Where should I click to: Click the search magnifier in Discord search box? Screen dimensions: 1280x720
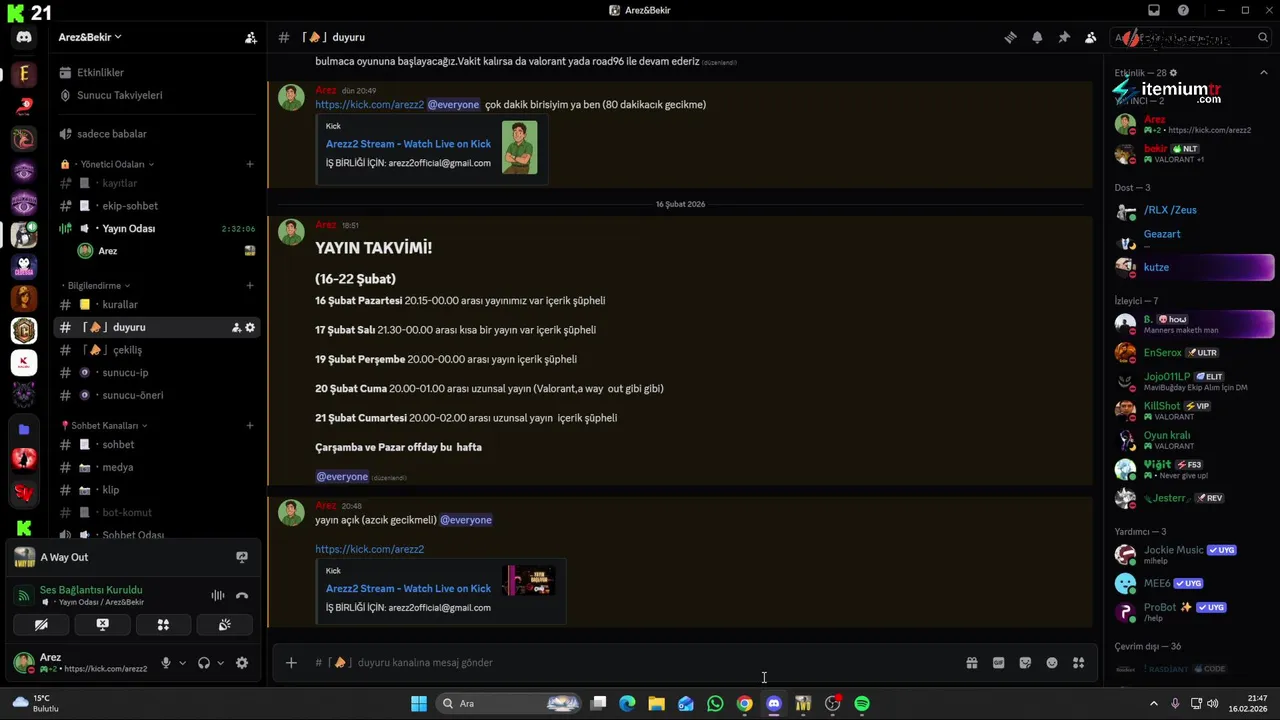coord(1262,38)
